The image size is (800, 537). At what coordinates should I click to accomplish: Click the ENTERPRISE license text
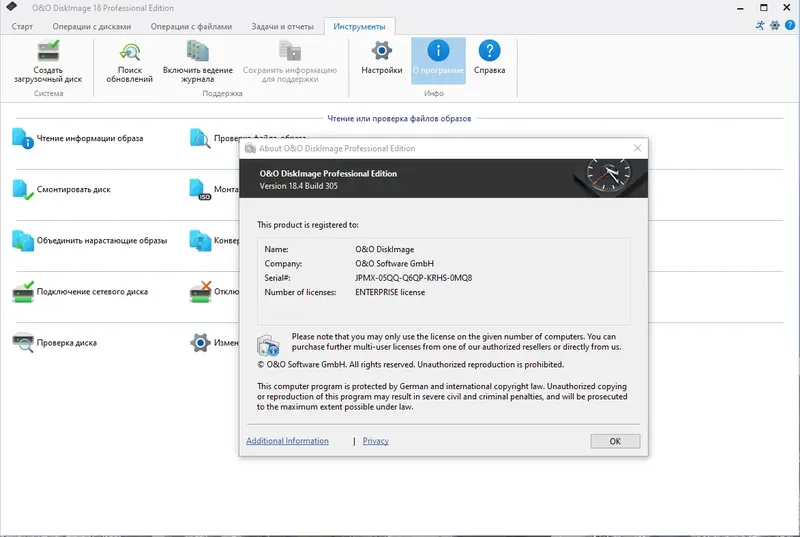click(x=390, y=292)
